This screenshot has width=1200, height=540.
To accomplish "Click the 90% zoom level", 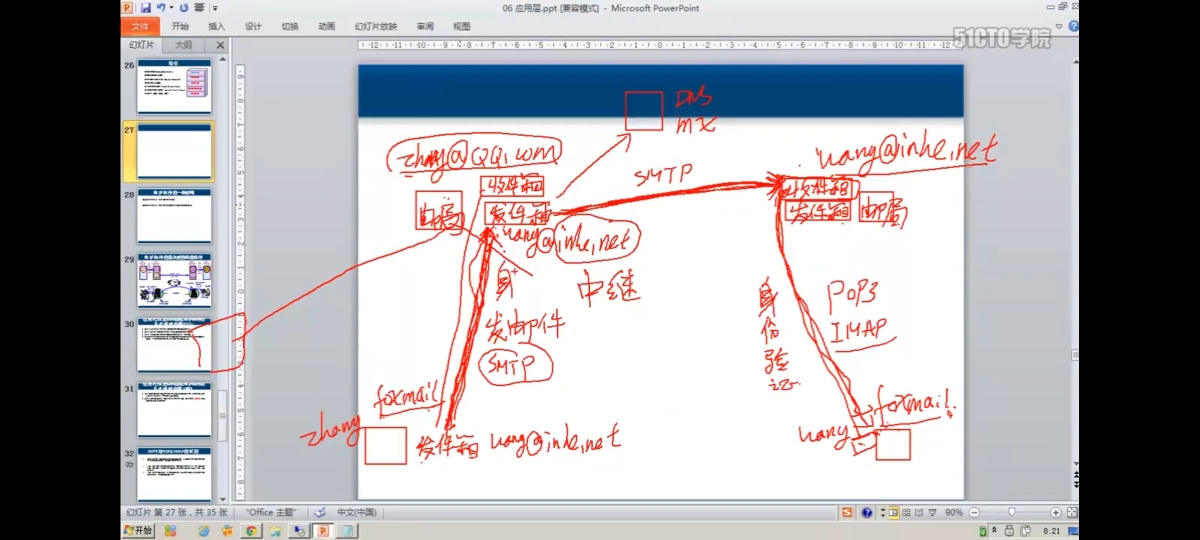I will pos(954,512).
